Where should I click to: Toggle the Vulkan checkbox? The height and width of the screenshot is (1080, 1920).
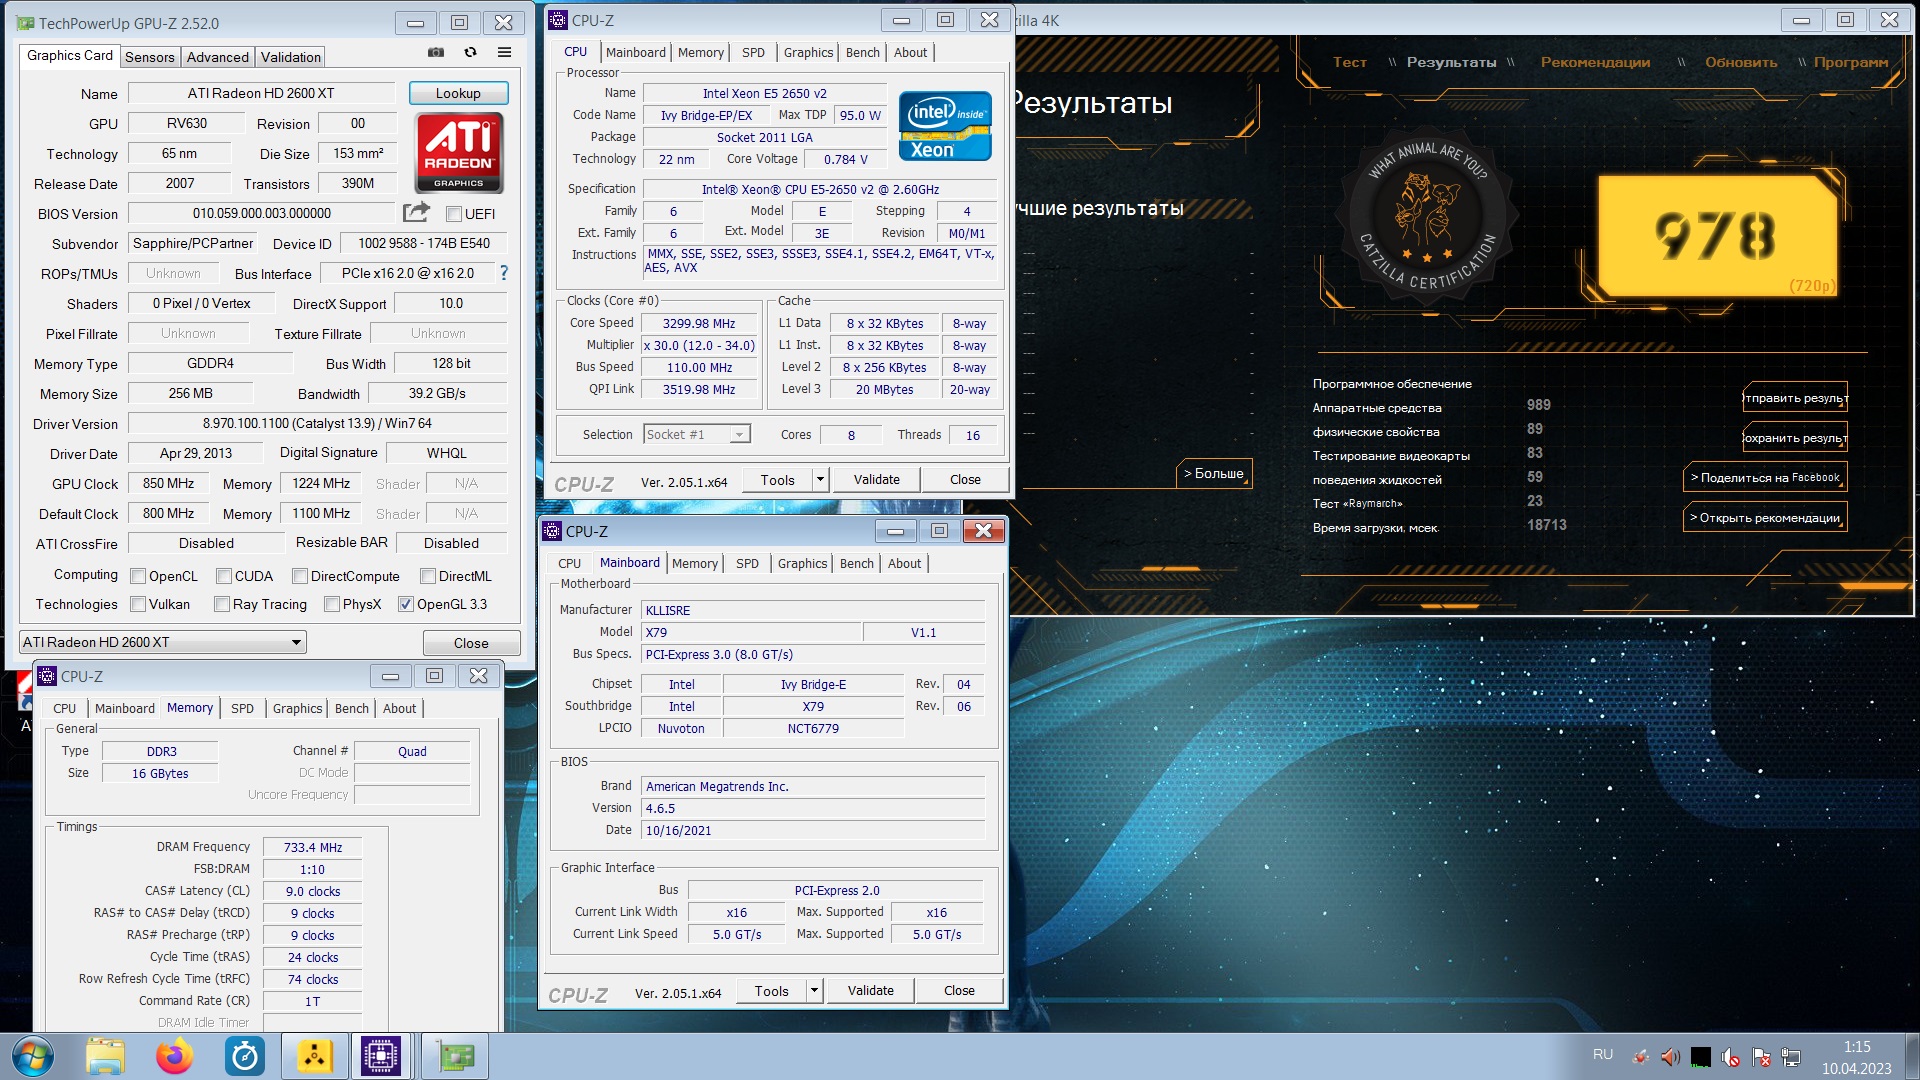click(139, 604)
